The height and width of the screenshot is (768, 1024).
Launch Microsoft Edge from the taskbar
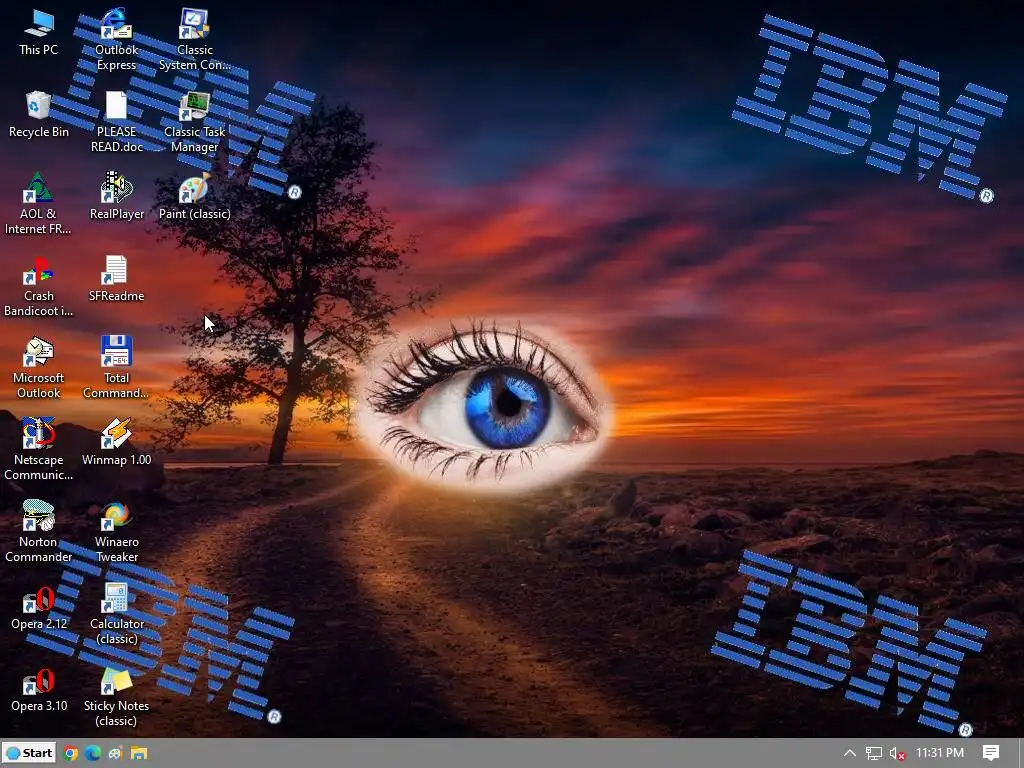click(93, 753)
